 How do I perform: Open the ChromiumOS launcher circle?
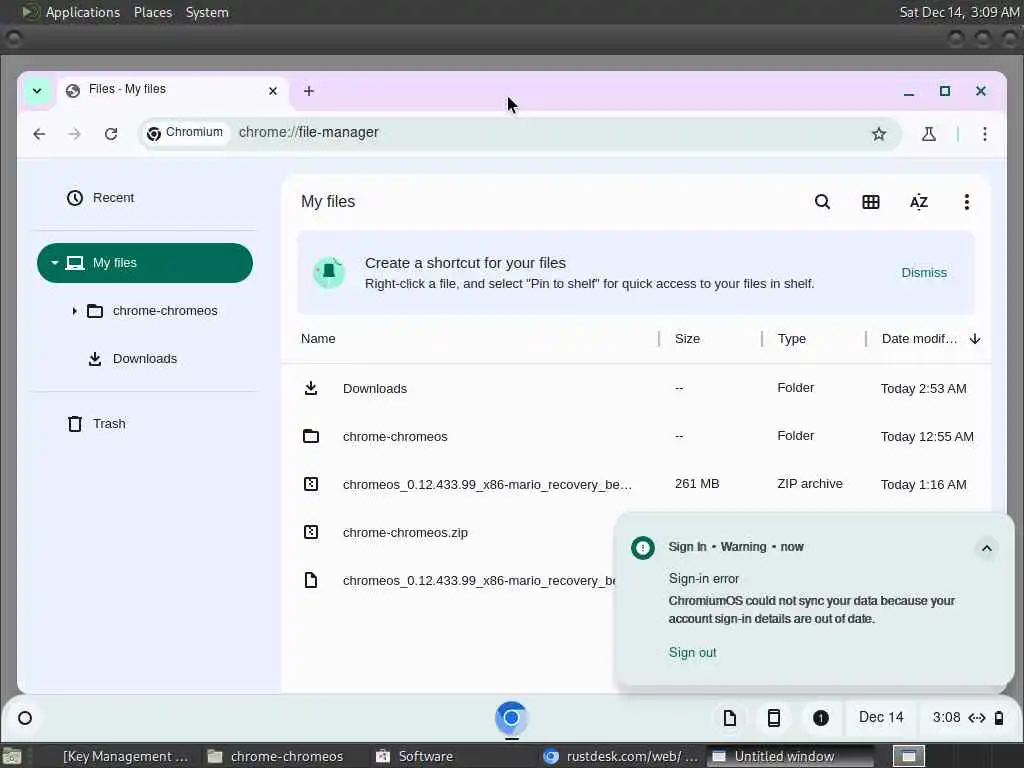[x=25, y=718]
